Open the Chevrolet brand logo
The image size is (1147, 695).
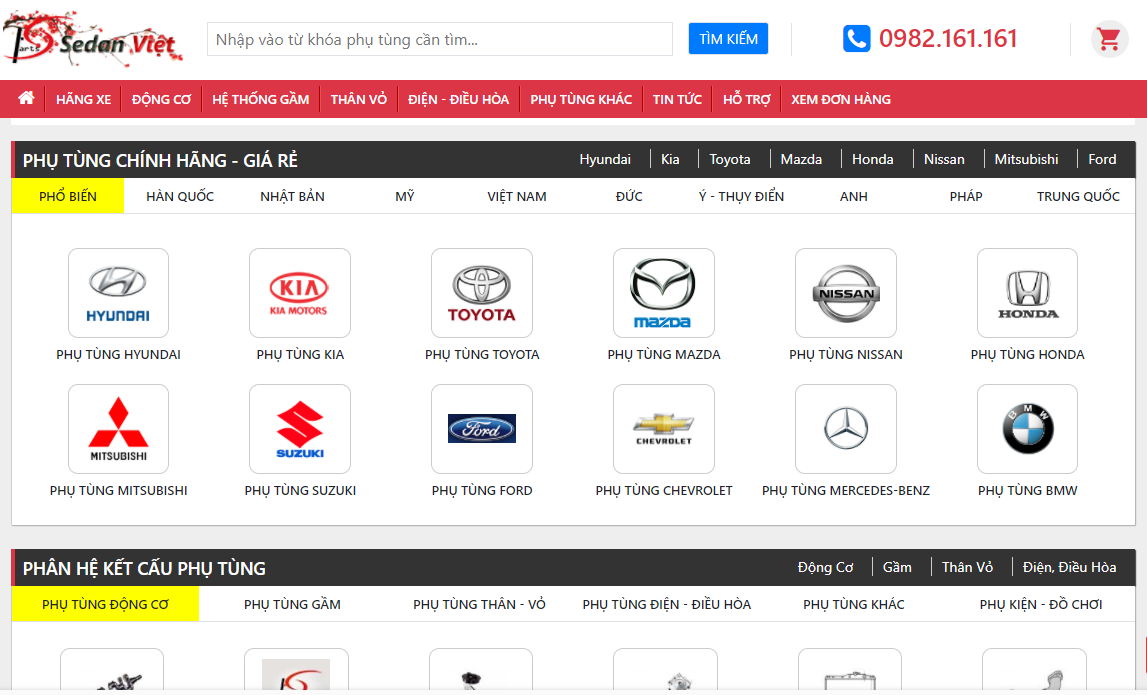click(663, 429)
